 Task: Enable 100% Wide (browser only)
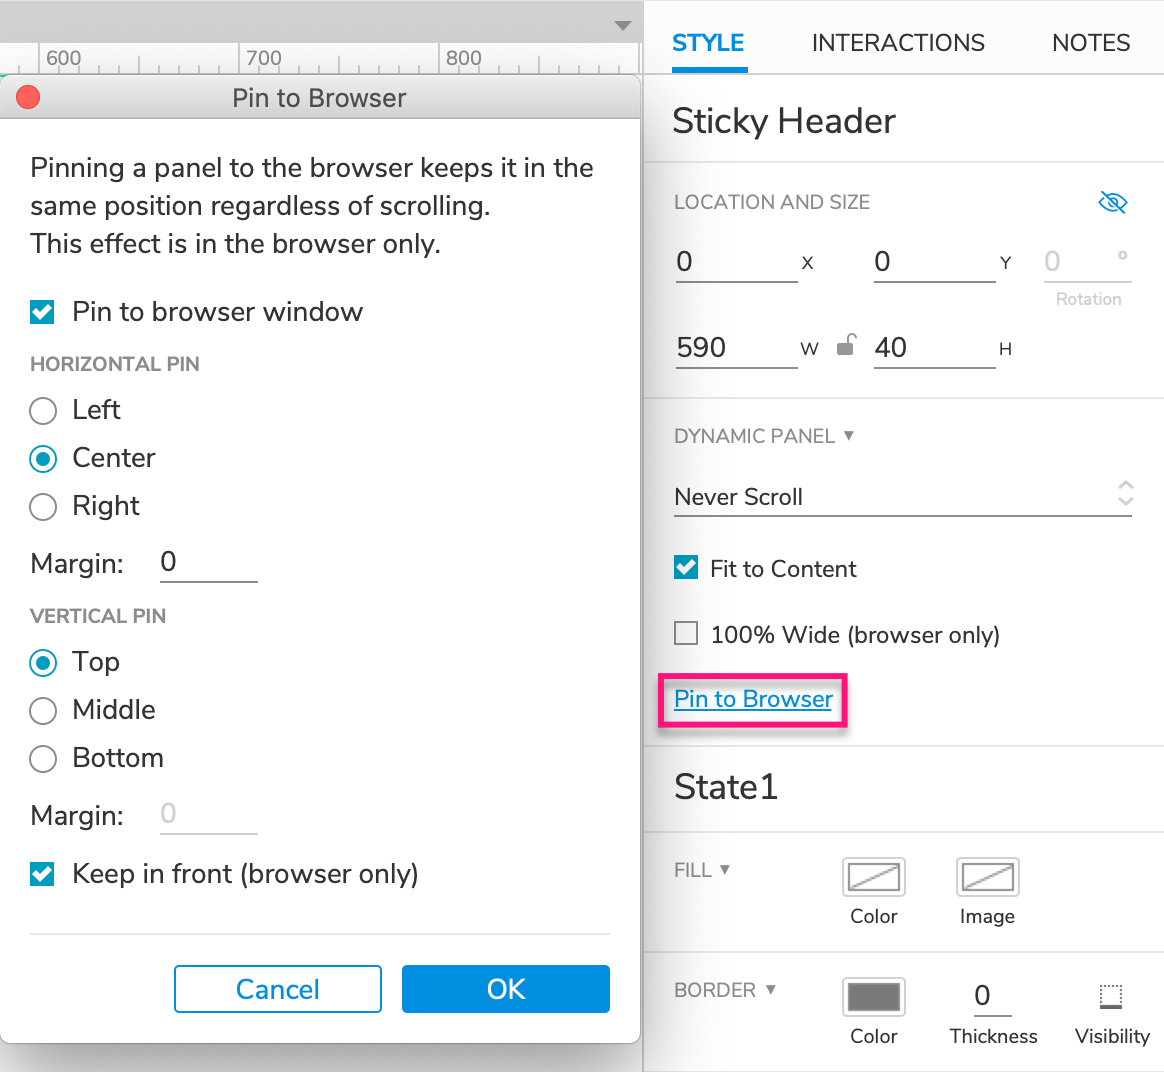[x=686, y=634]
